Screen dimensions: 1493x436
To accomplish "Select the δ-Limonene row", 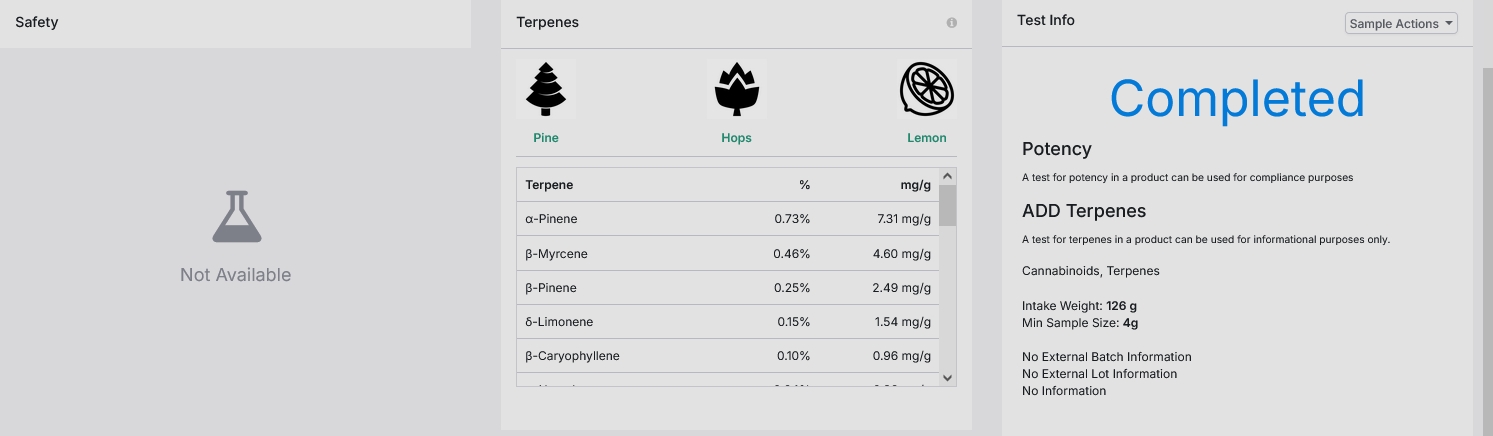I will click(728, 322).
